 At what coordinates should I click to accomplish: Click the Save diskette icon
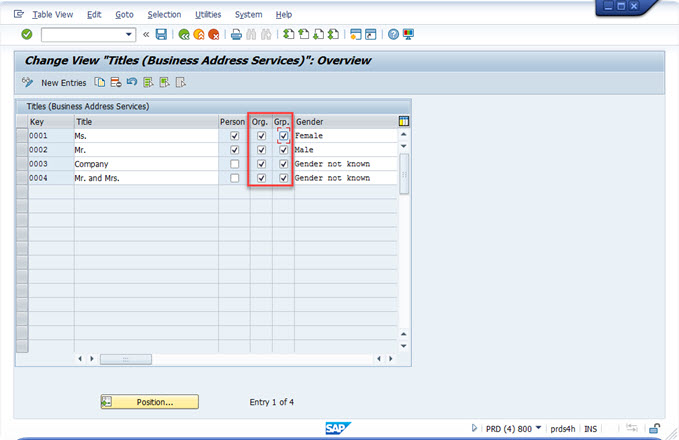(x=161, y=34)
